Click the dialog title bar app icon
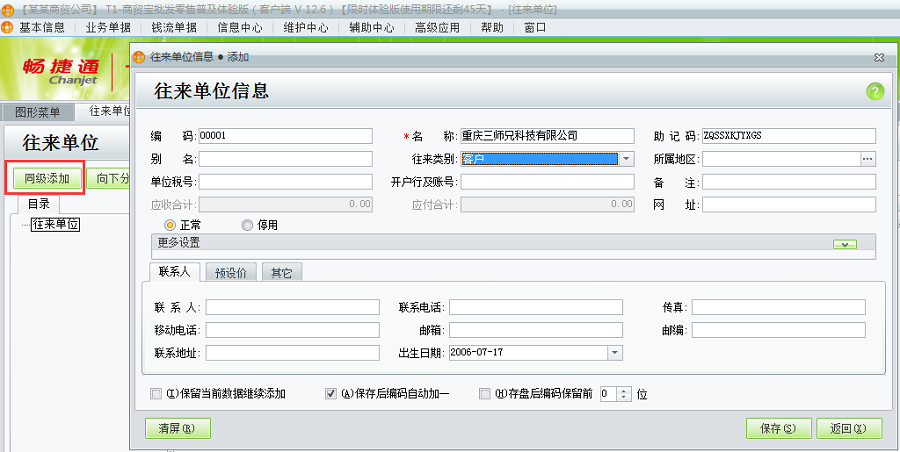900x452 pixels. pos(139,57)
